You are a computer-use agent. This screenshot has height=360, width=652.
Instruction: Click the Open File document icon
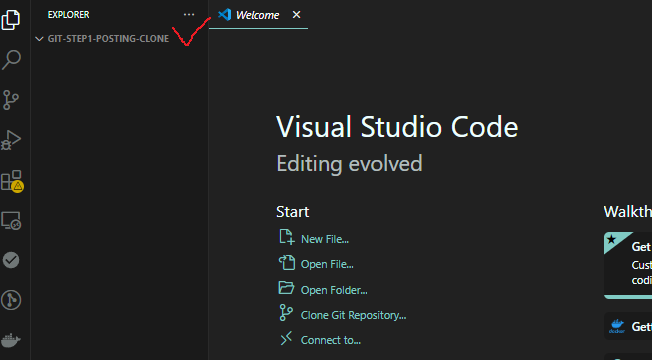pyautogui.click(x=286, y=263)
